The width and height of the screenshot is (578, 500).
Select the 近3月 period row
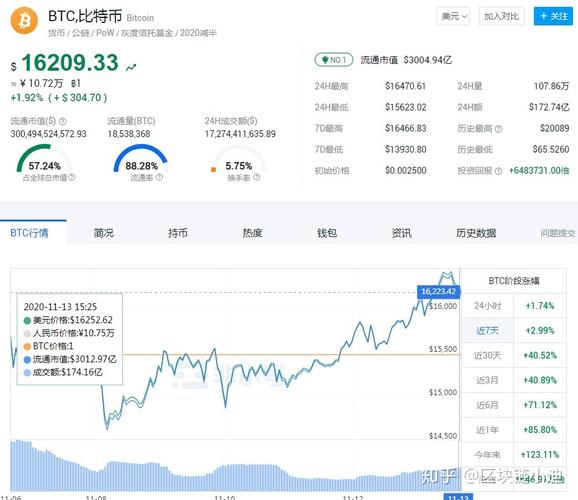513,380
